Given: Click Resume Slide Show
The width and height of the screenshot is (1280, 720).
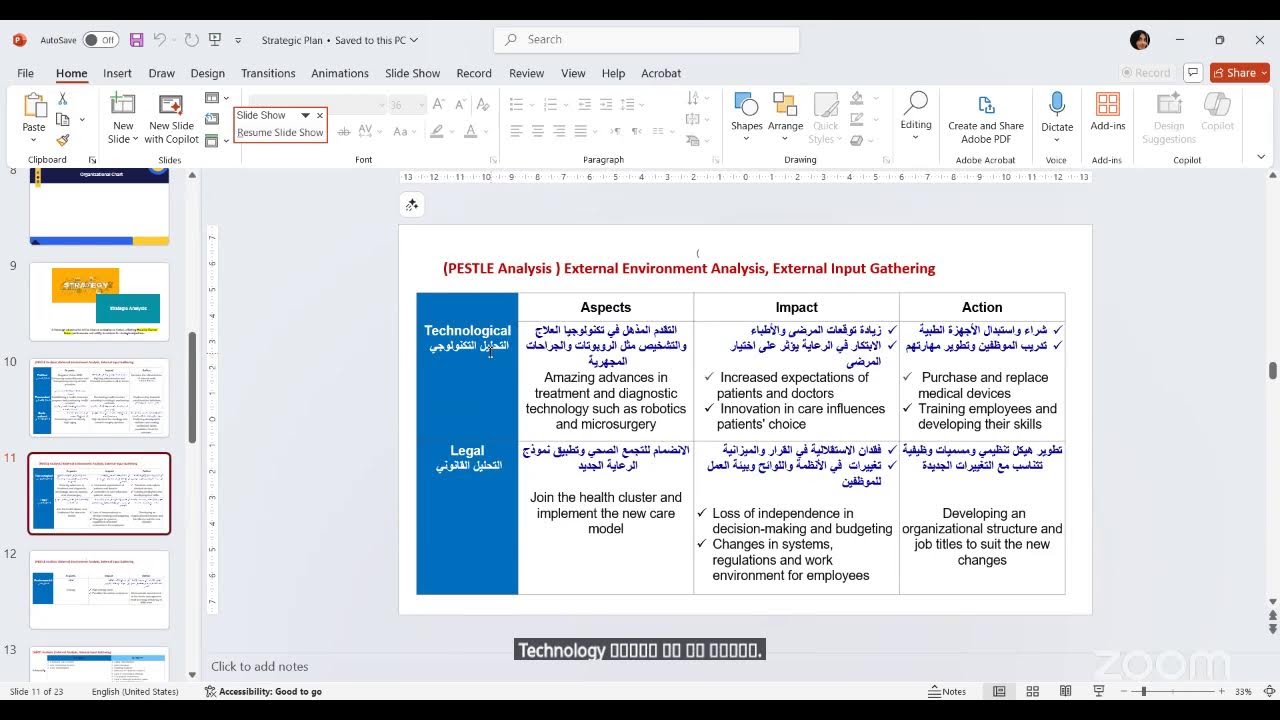Looking at the screenshot, I should (280, 132).
